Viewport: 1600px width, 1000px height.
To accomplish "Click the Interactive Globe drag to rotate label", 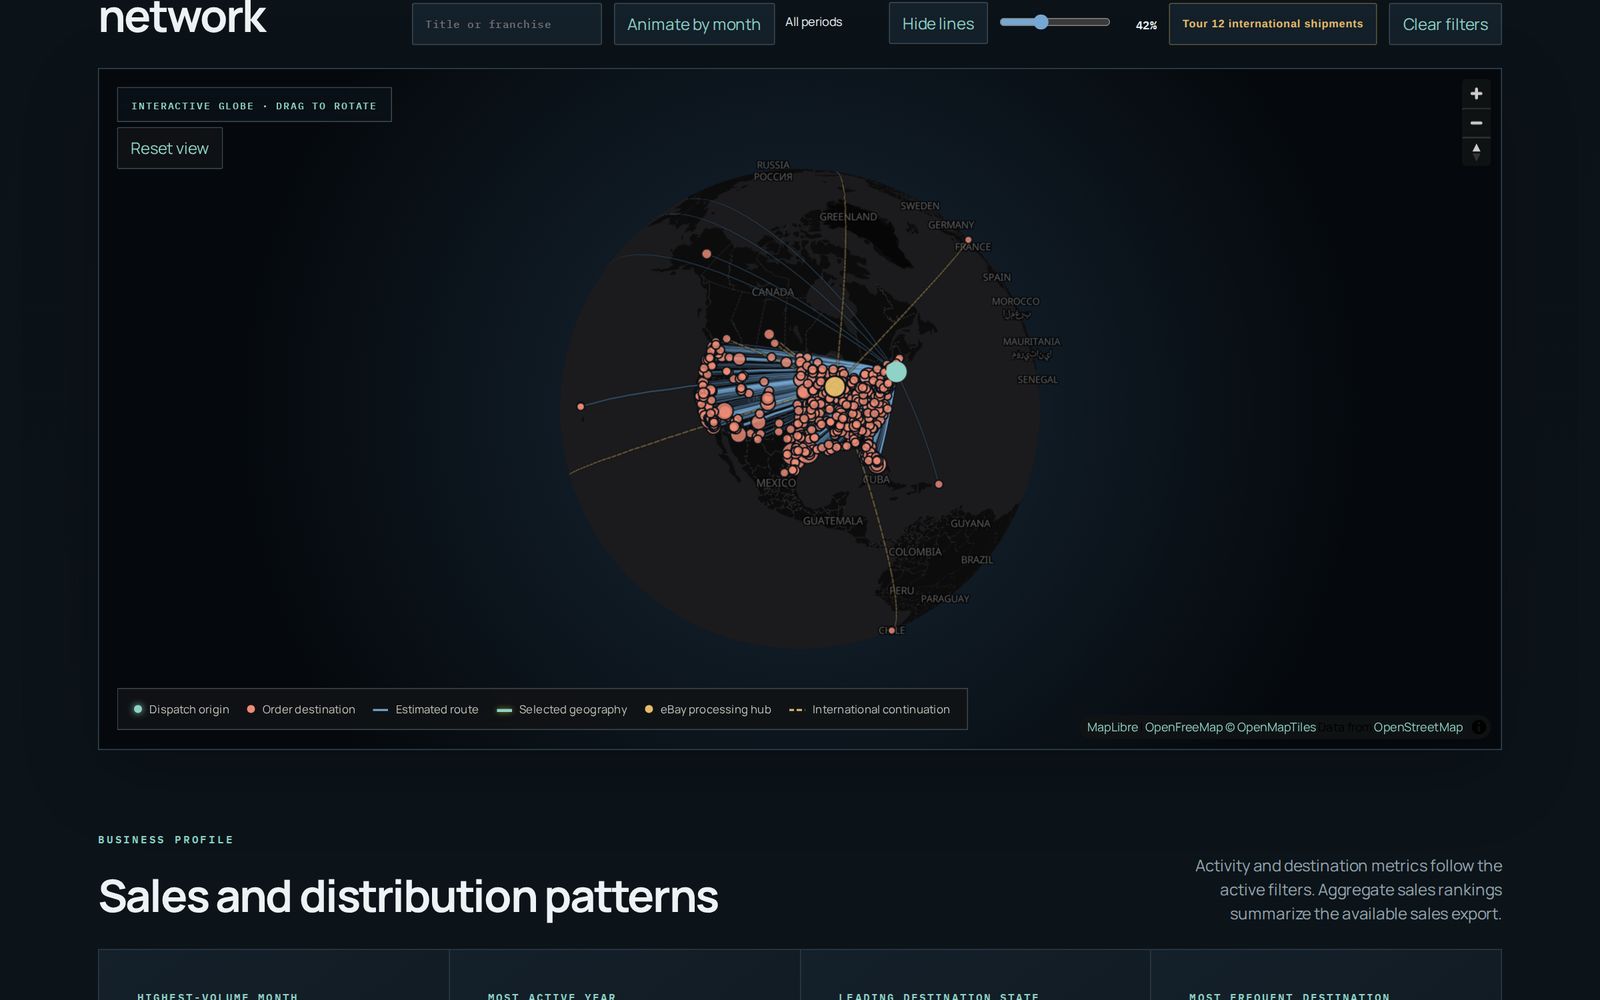I will (254, 105).
